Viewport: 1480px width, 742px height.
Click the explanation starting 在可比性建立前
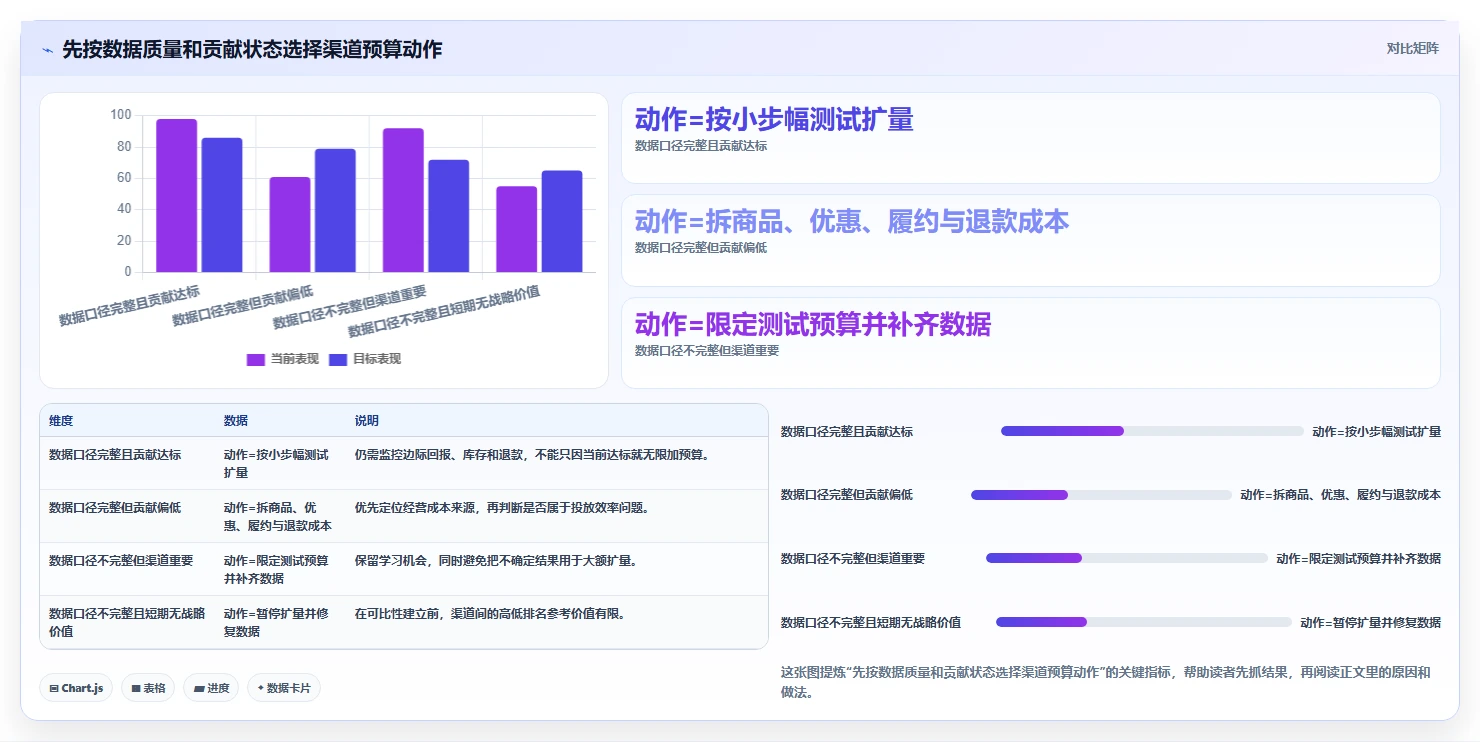click(491, 614)
